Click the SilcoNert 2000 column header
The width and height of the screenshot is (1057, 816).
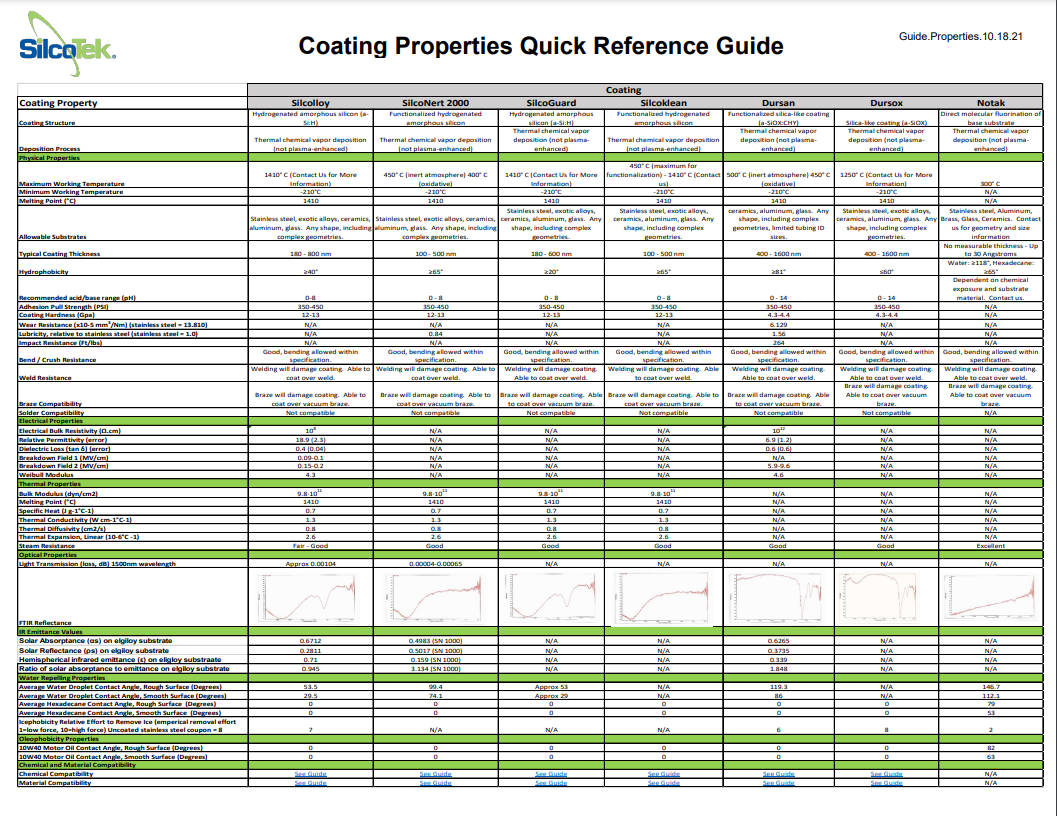tap(435, 103)
